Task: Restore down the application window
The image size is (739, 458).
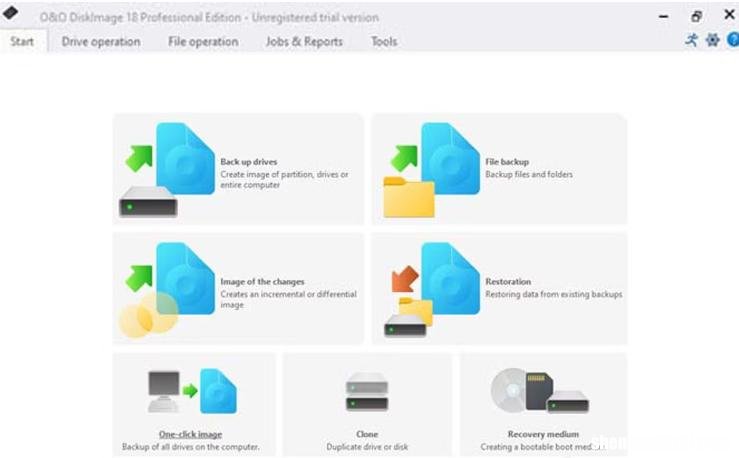Action: [x=696, y=16]
